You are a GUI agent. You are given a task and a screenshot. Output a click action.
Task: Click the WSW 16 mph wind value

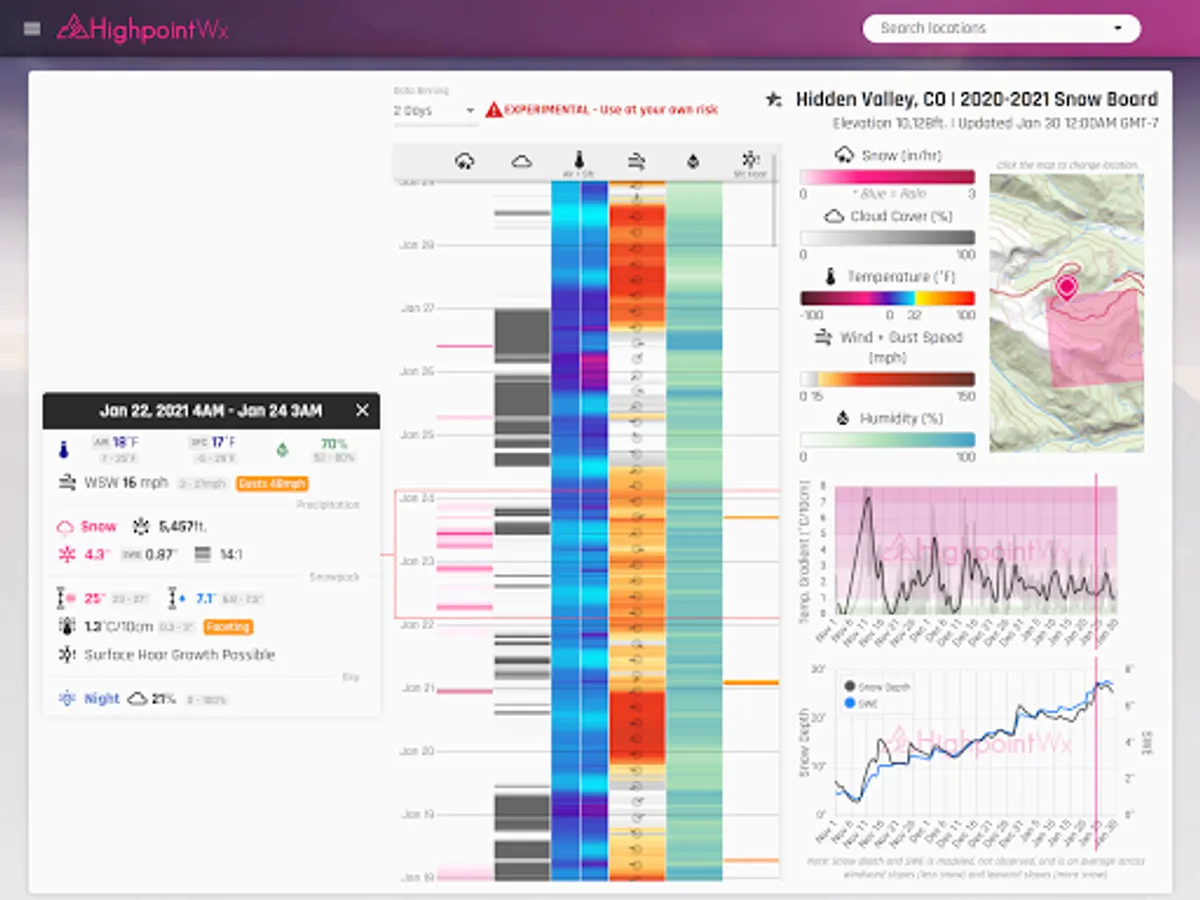click(125, 483)
